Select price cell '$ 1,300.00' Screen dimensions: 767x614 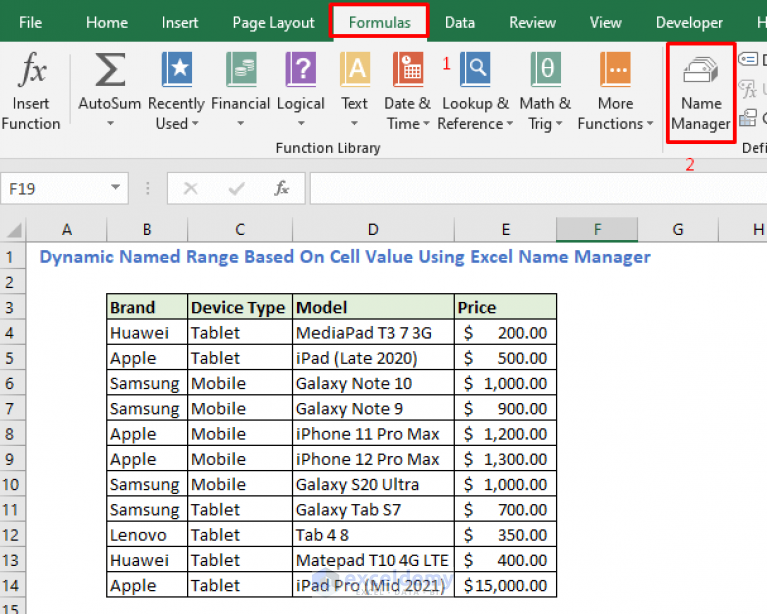[x=506, y=459]
